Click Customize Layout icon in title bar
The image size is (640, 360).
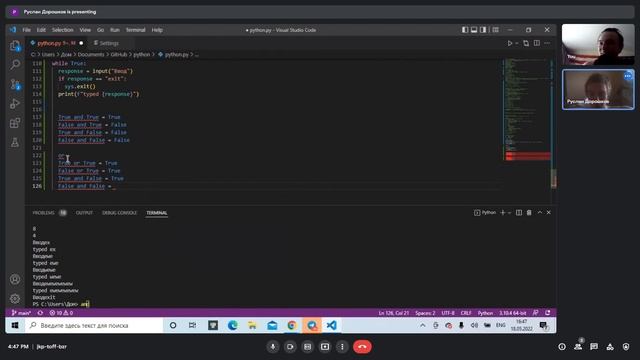click(x=496, y=30)
